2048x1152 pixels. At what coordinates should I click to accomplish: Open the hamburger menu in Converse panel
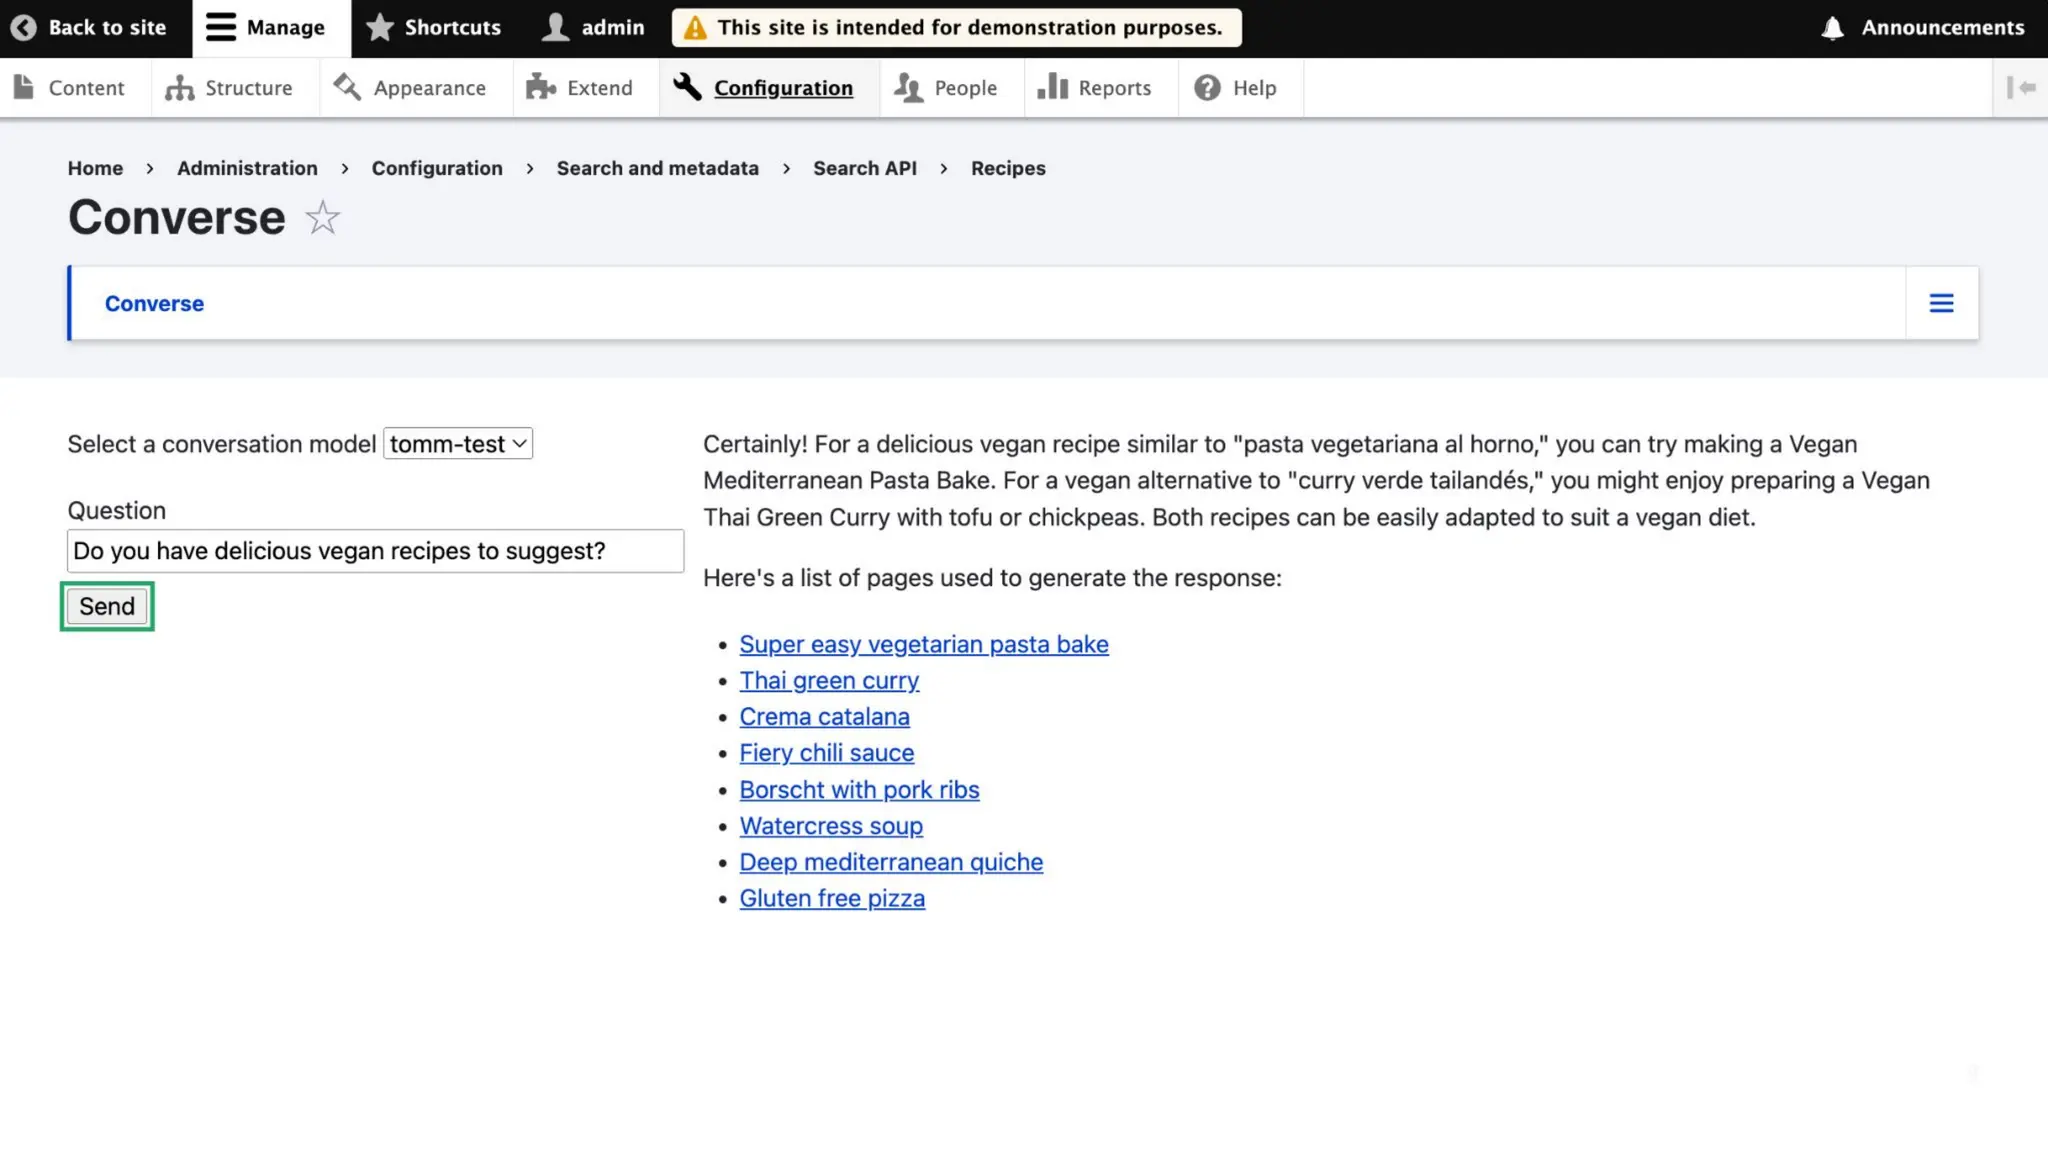(1941, 303)
